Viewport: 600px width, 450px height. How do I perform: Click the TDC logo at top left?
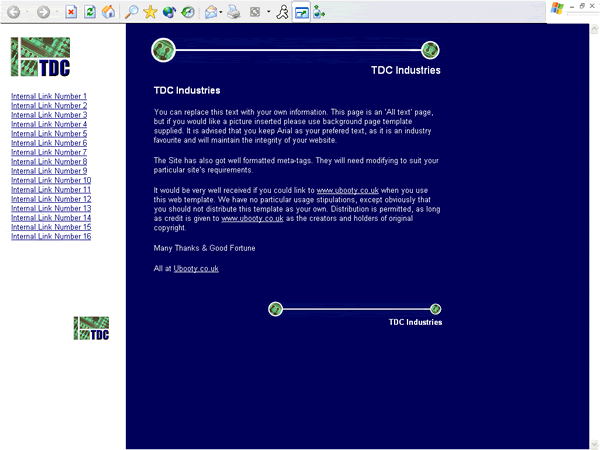point(40,57)
